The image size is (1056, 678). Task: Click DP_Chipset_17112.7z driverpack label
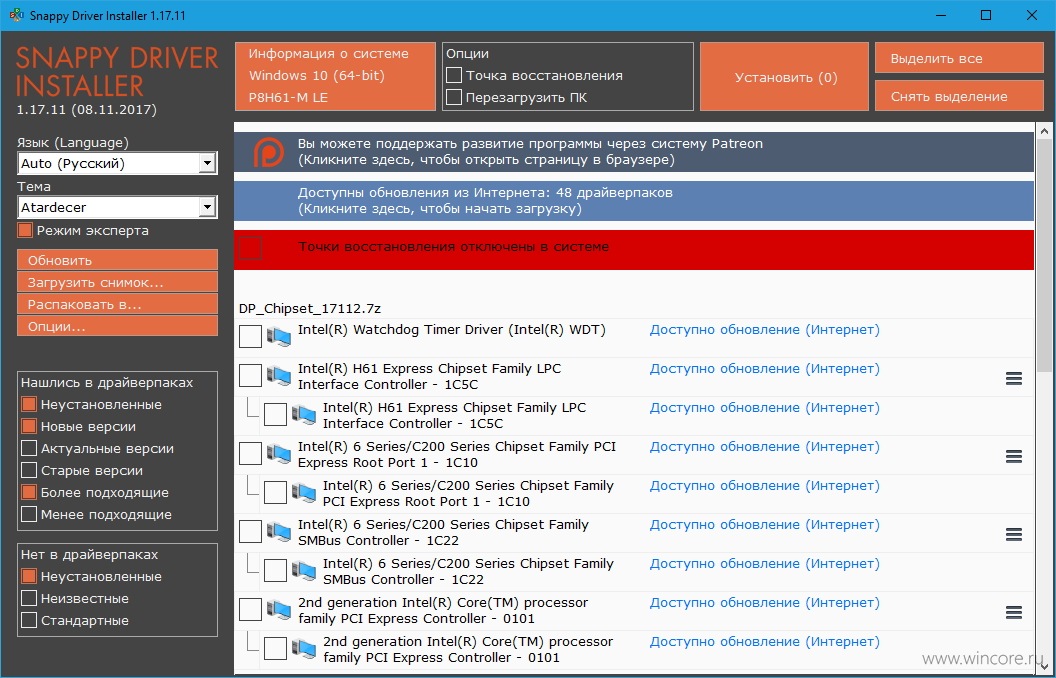pyautogui.click(x=310, y=308)
